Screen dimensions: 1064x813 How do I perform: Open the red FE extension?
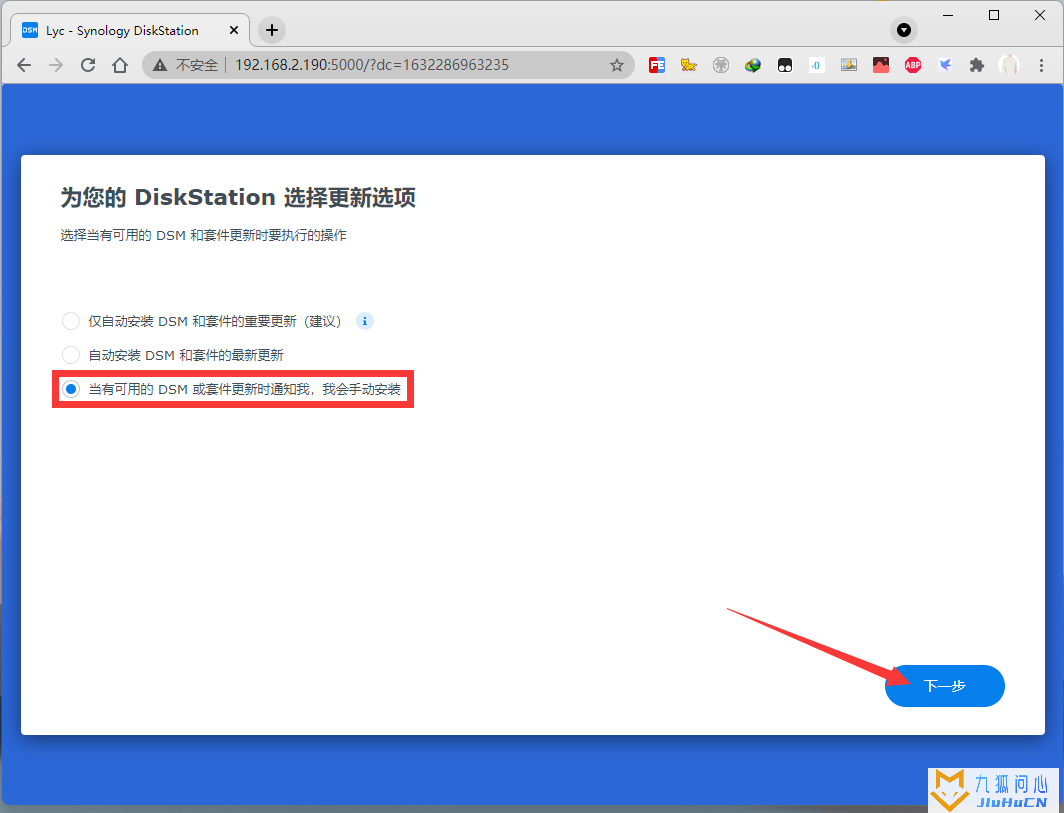[656, 65]
